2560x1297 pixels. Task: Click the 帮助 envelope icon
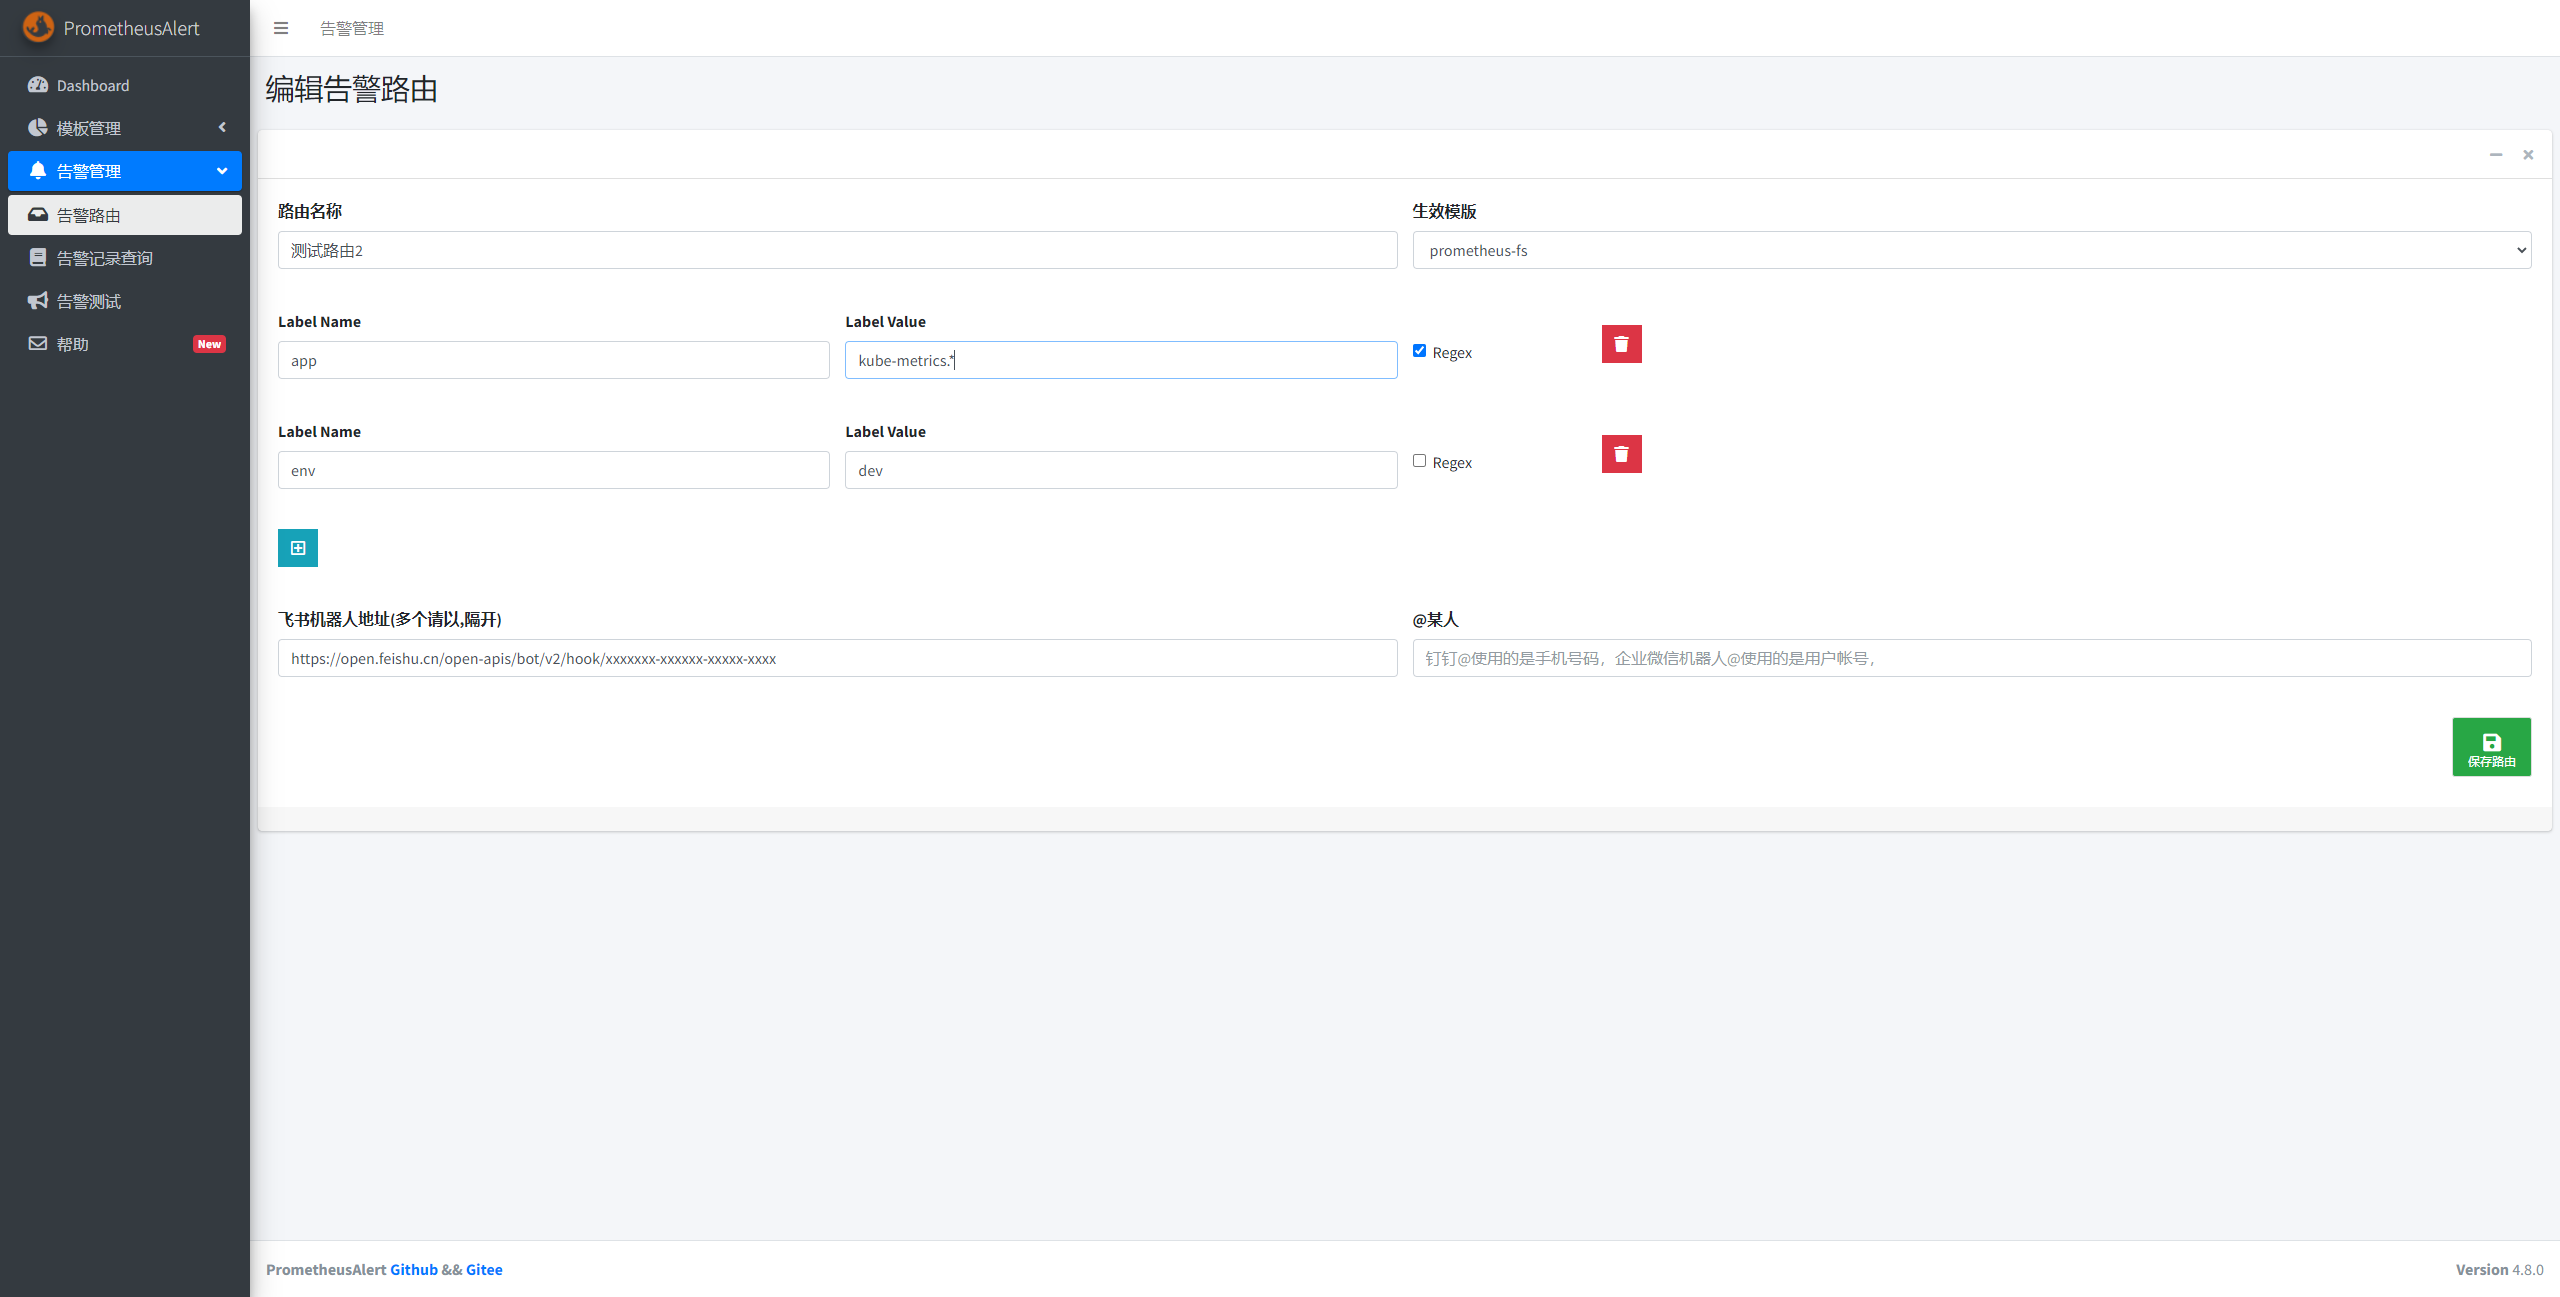pos(38,343)
